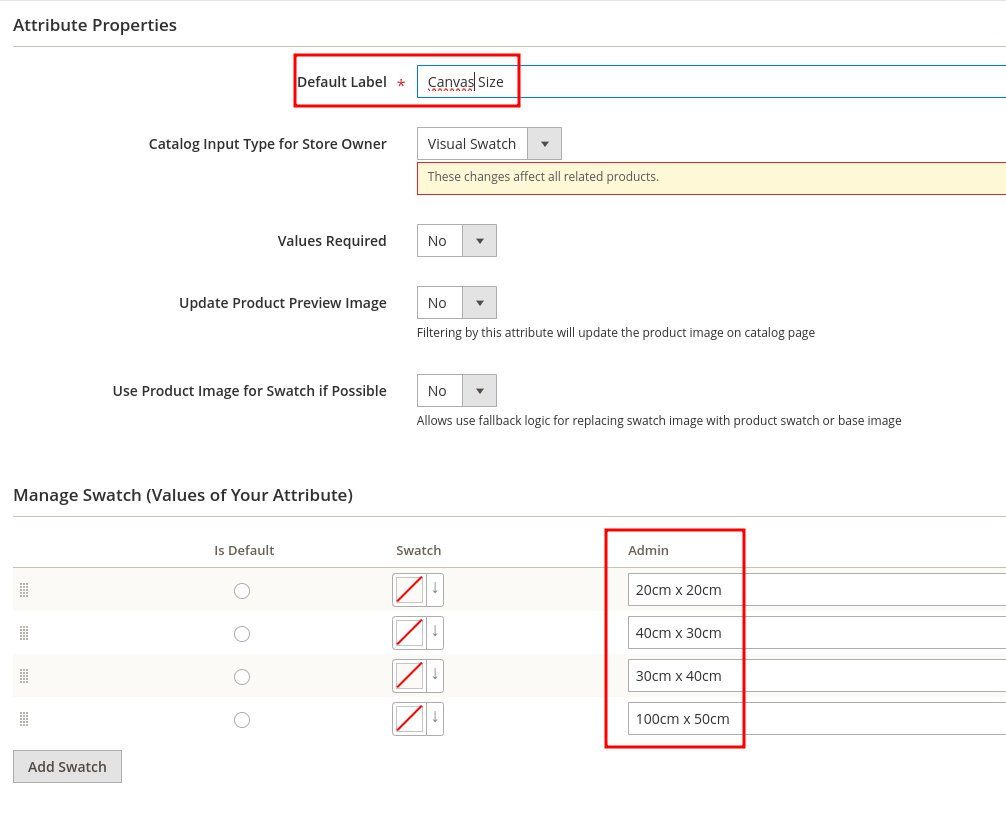Click the Values Required label
This screenshot has height=826, width=1006.
pyautogui.click(x=332, y=241)
